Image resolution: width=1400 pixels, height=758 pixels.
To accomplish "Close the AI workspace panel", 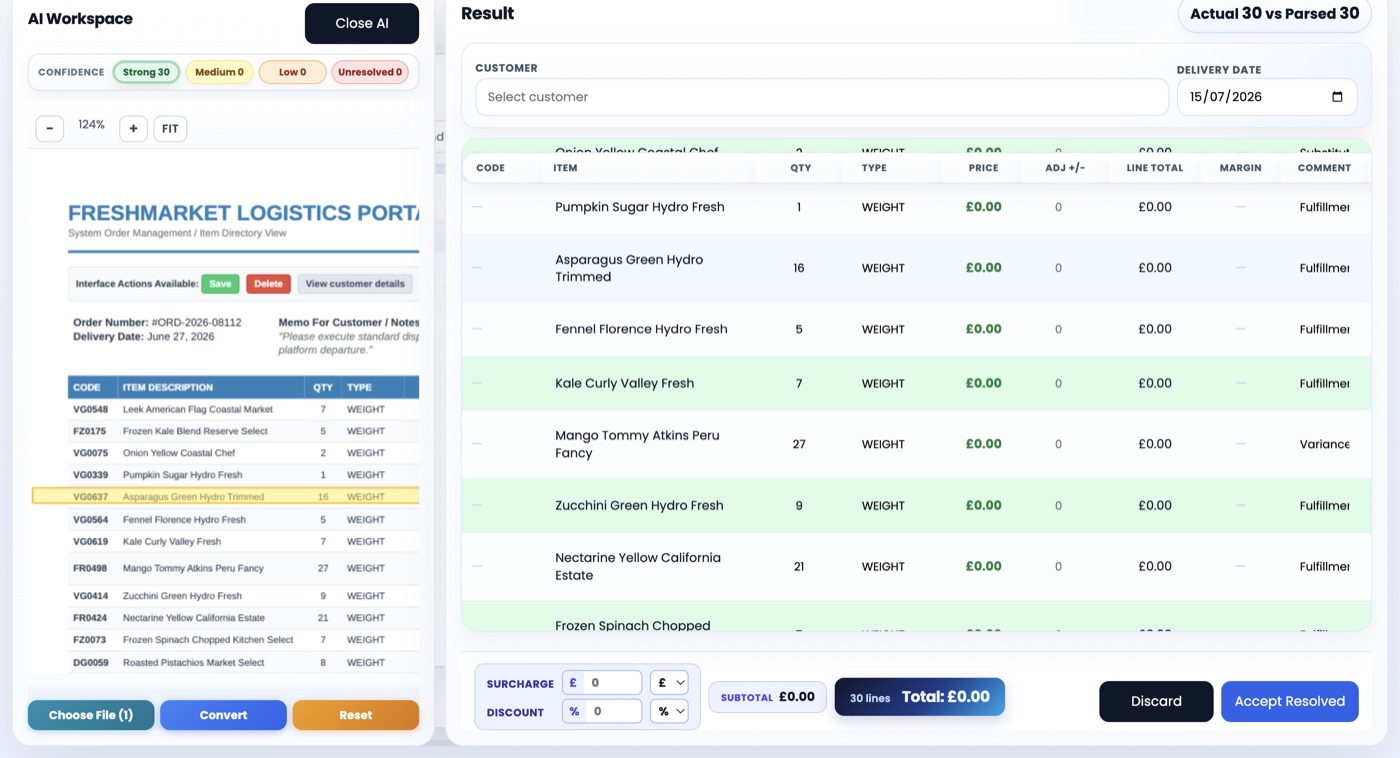I will (x=362, y=23).
